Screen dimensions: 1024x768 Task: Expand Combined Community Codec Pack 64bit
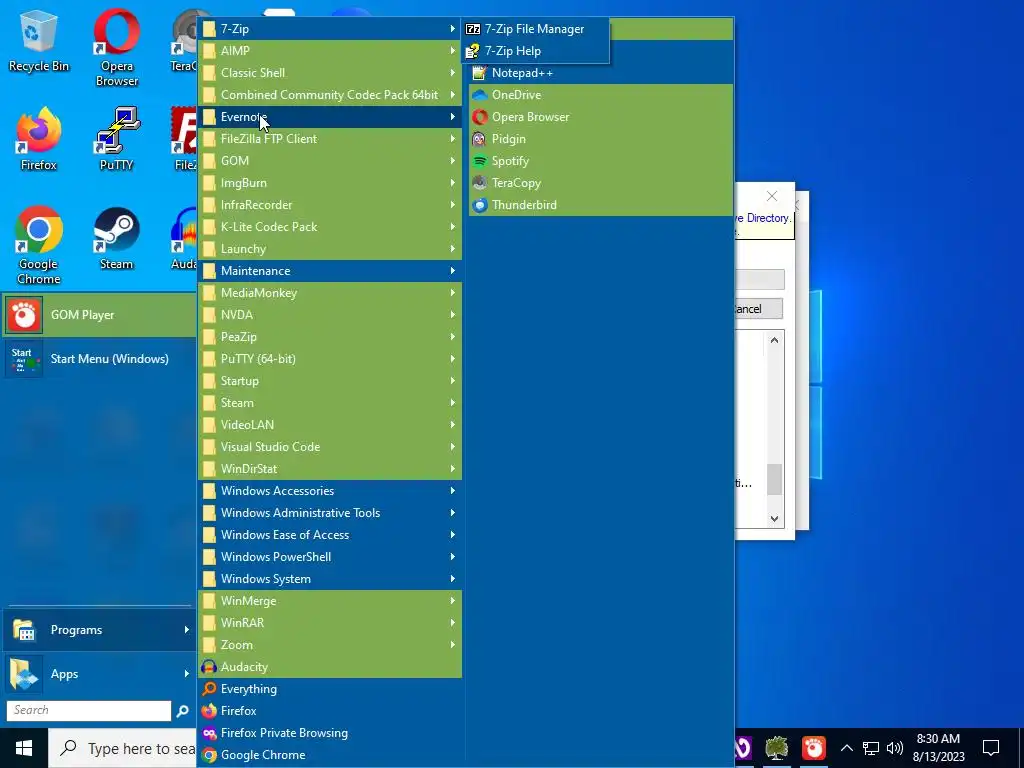pos(330,95)
